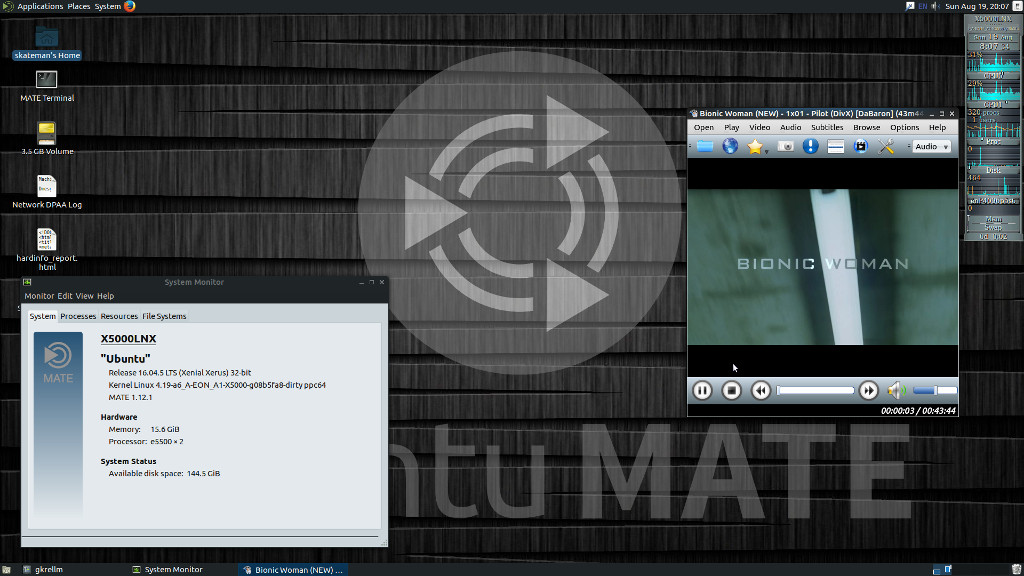Click the Bionic Woman video display area
This screenshot has height=576, width=1024.
(x=823, y=266)
